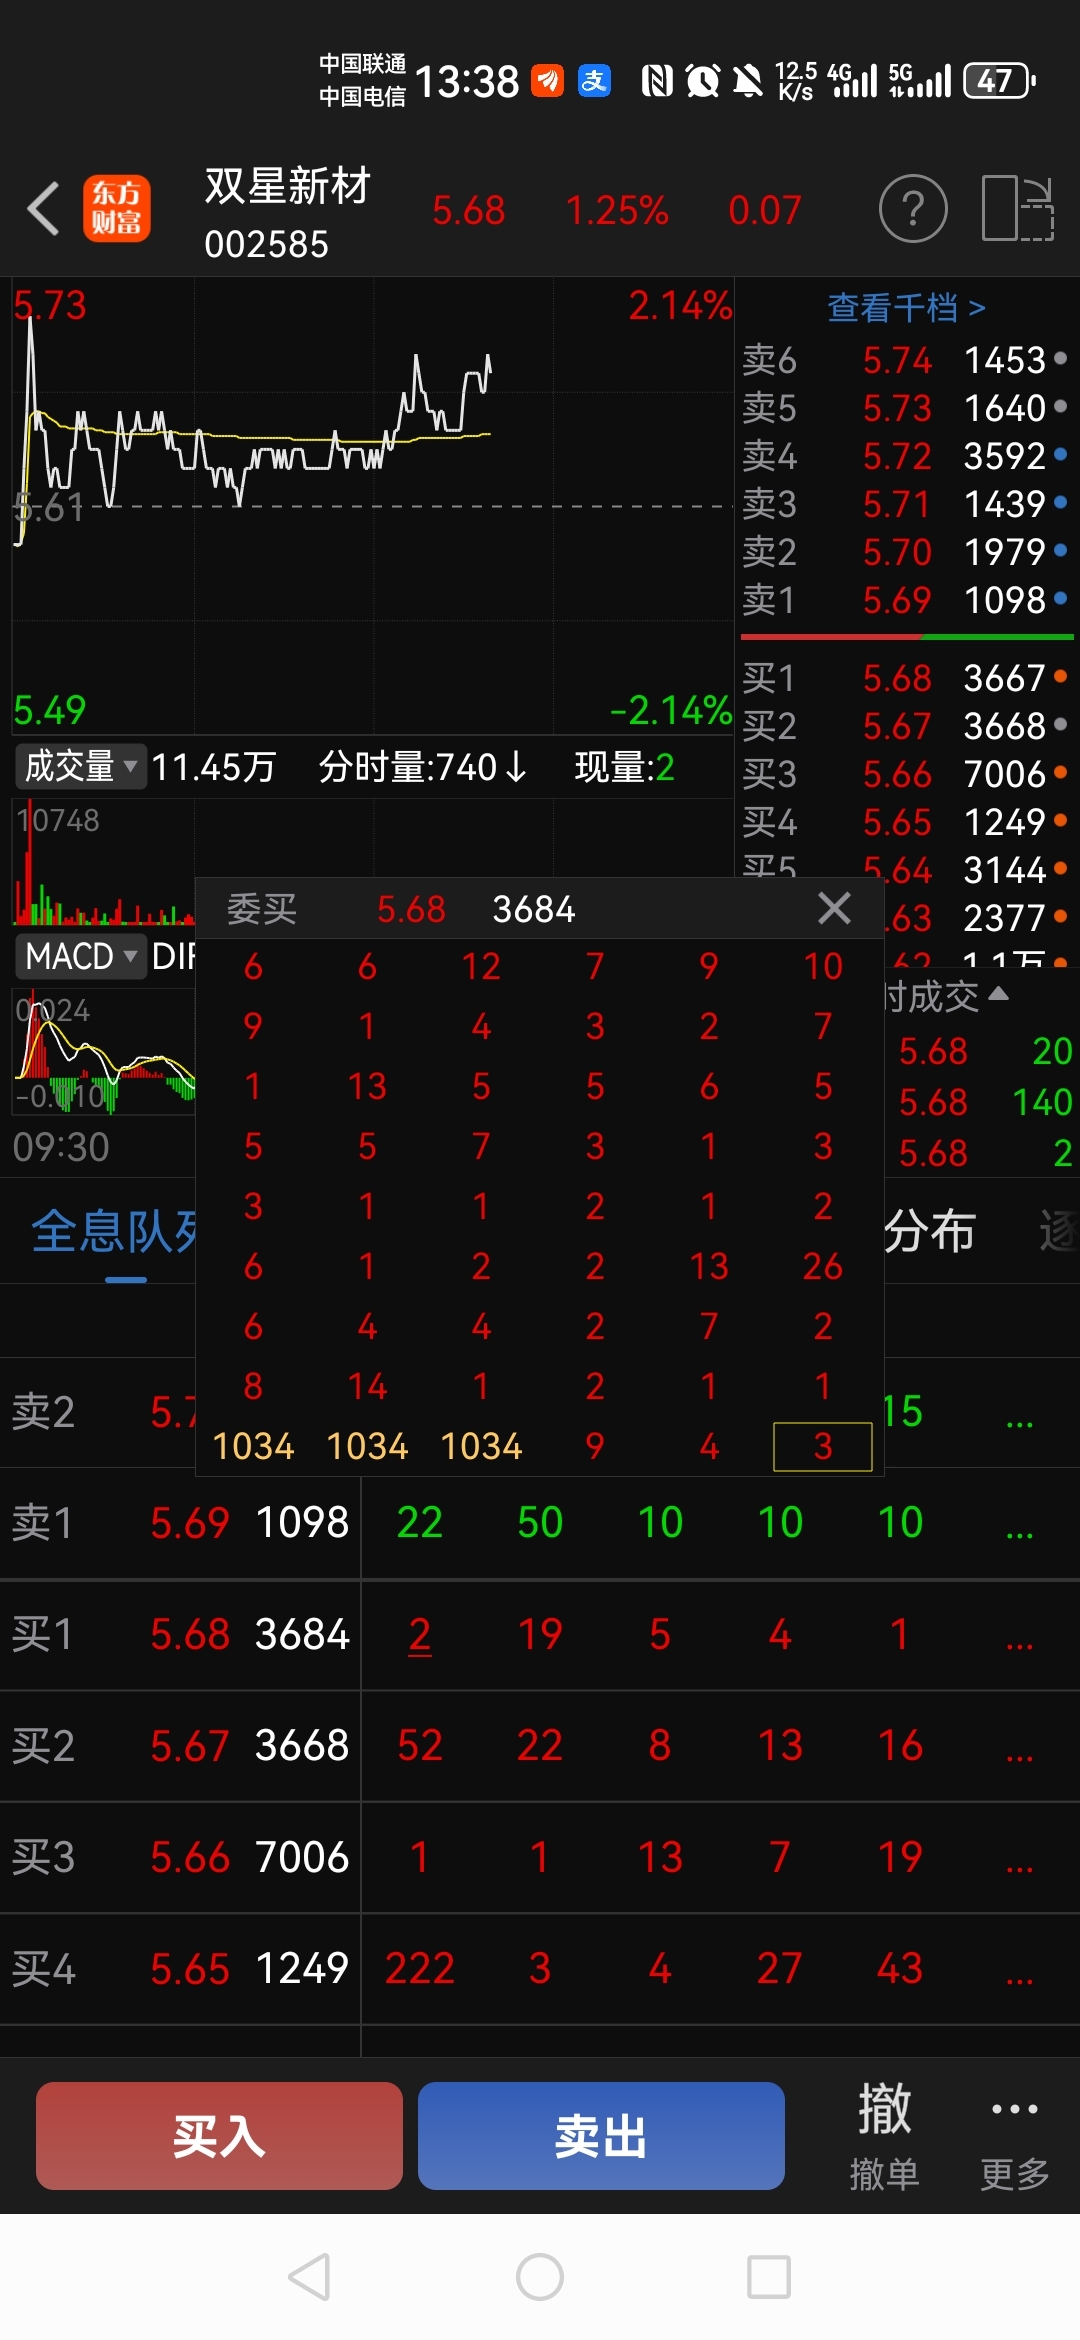1080x2340 pixels.
Task: Tap the orange notification icon beside clock
Action: coord(547,80)
